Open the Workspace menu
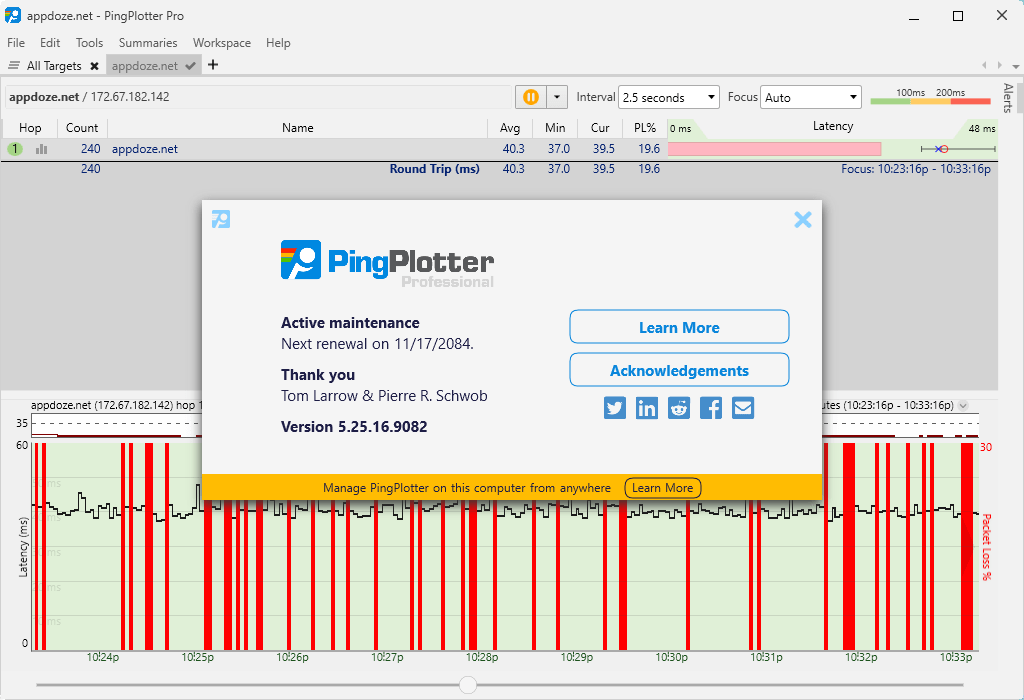 [222, 43]
